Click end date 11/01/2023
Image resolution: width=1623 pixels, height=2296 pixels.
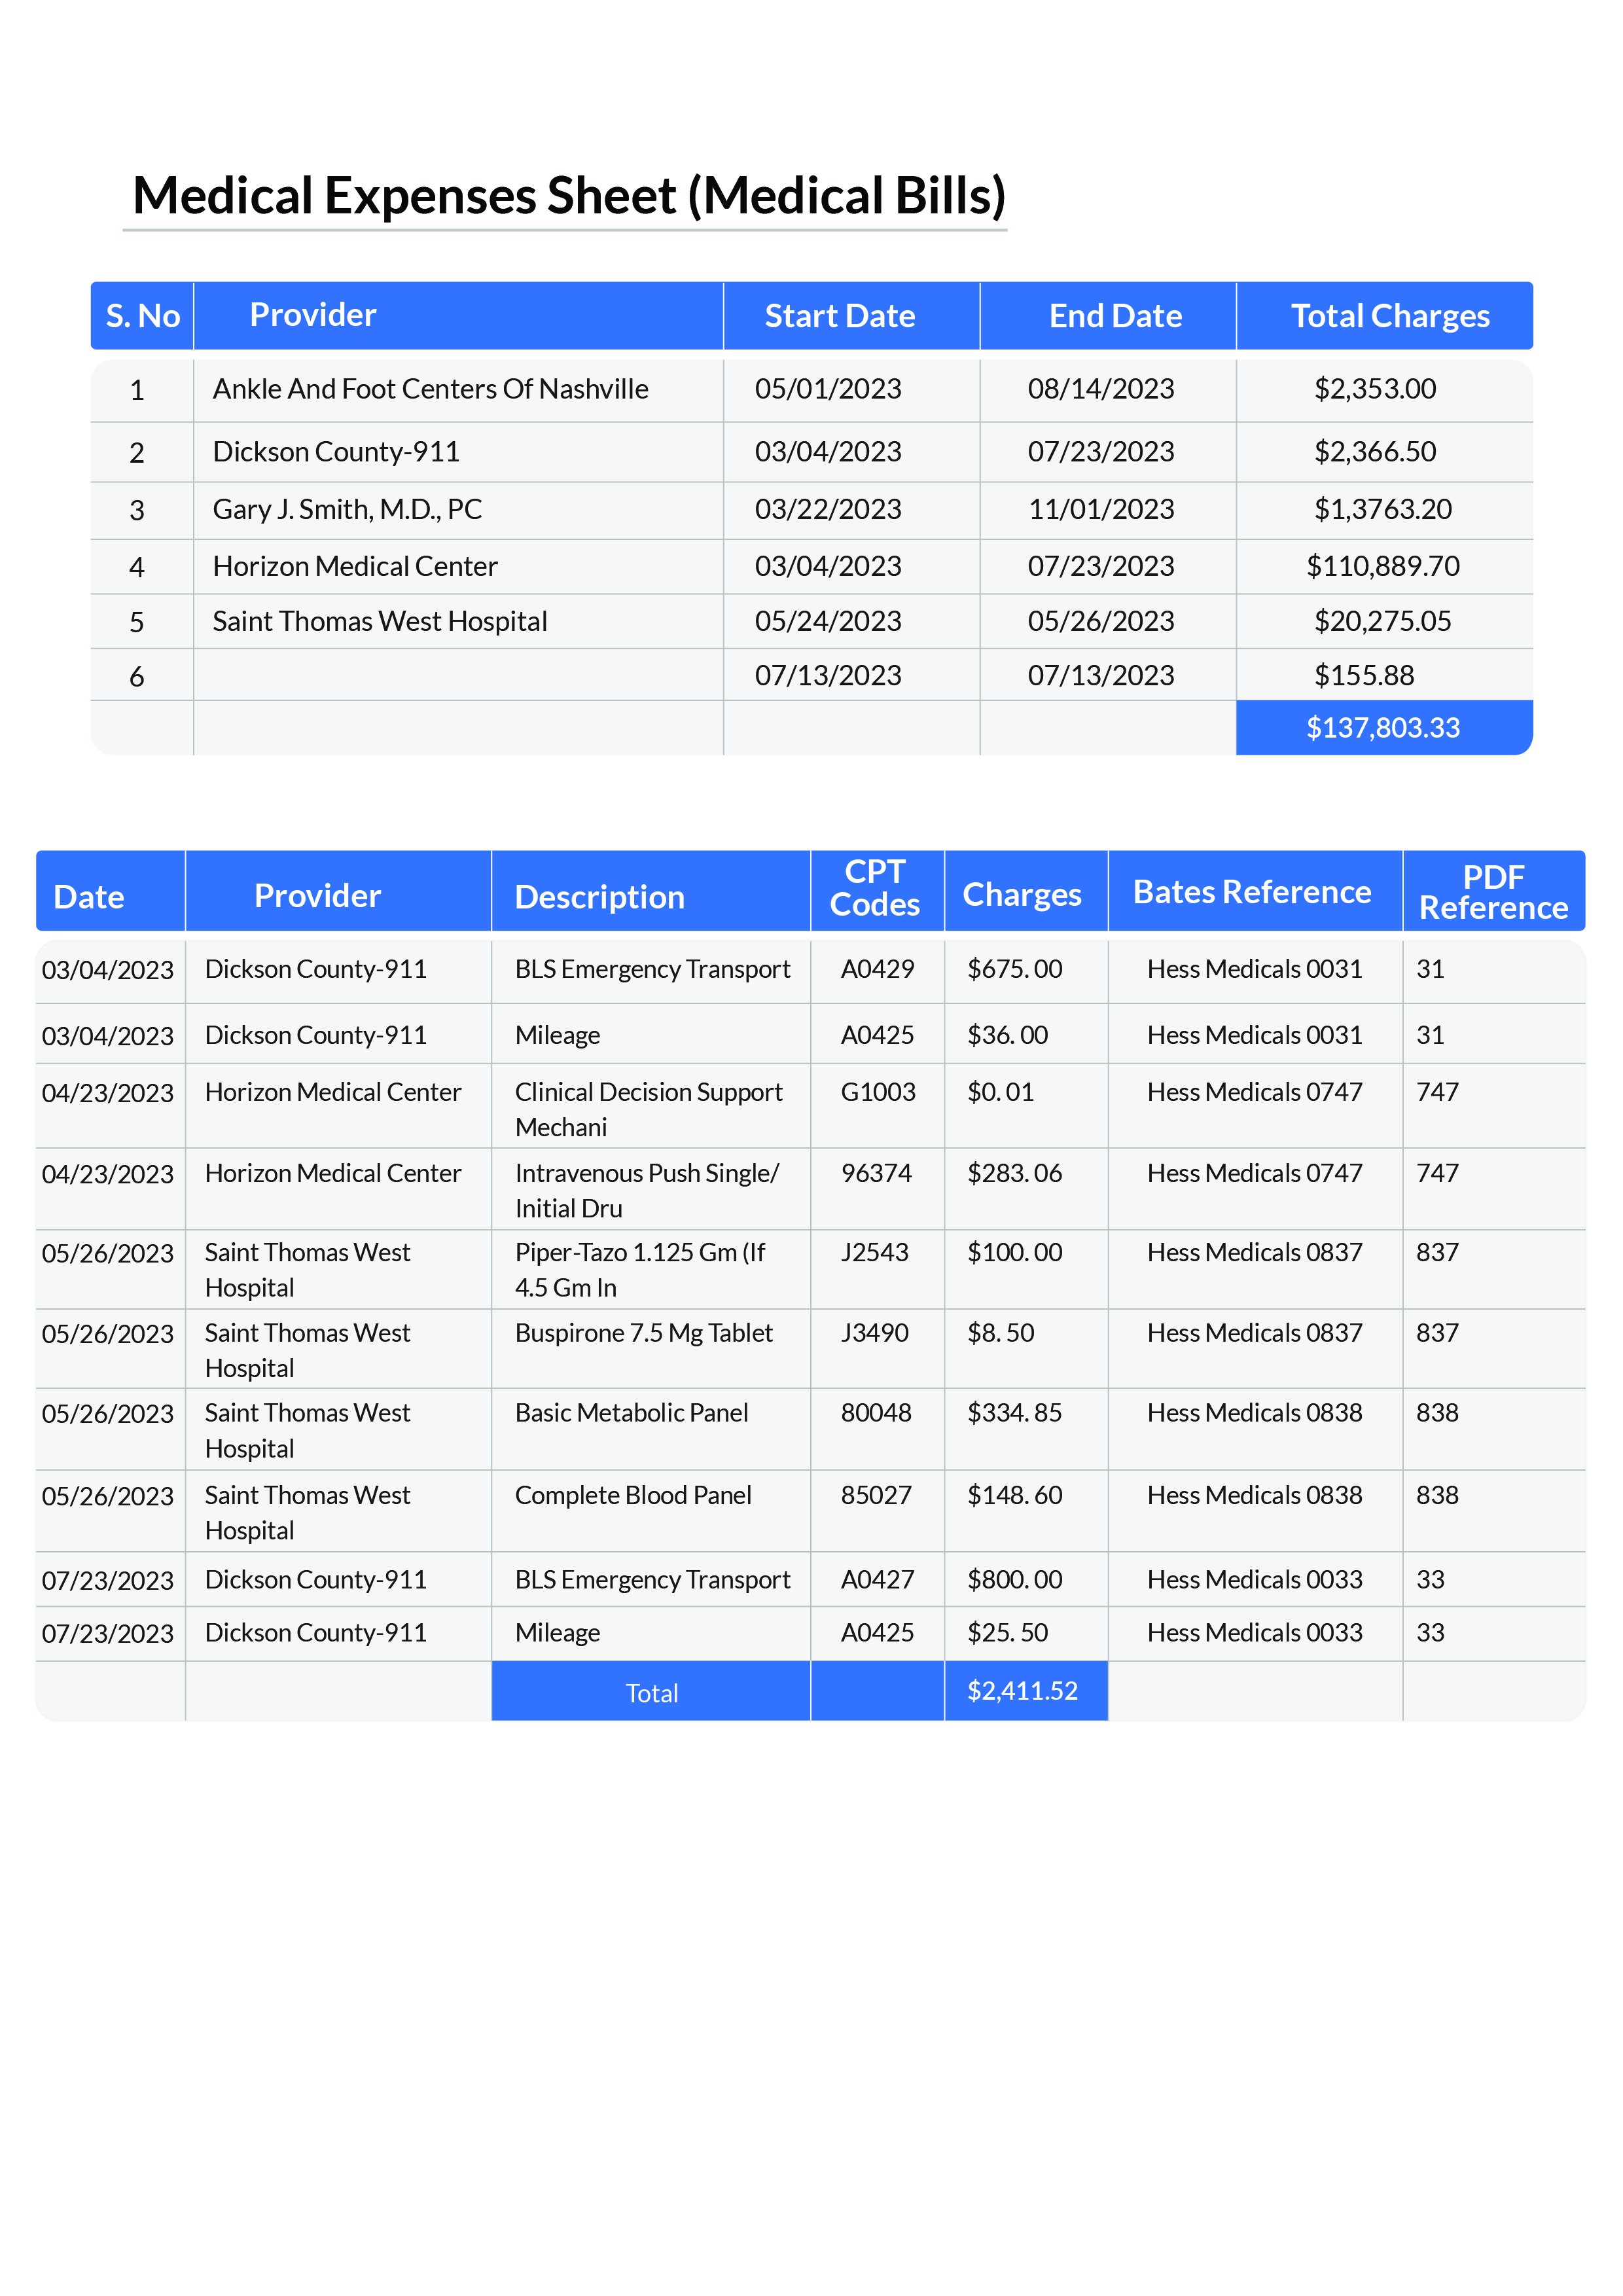click(x=1101, y=510)
